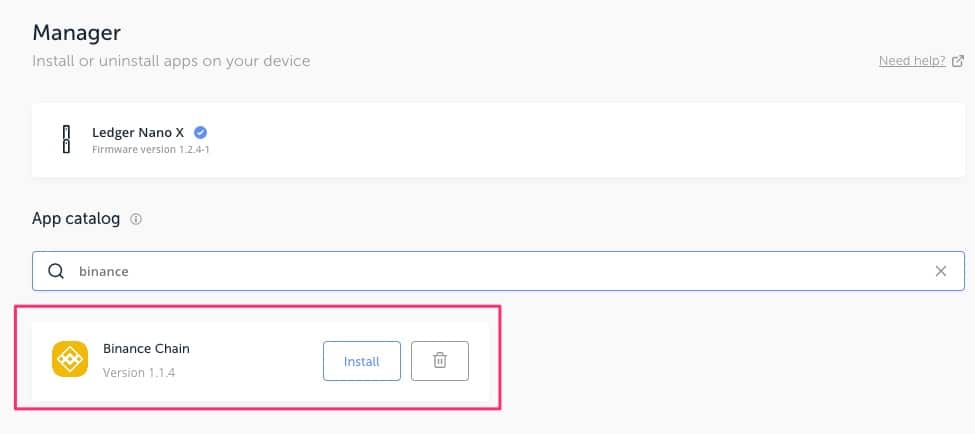
Task: Click the blue verified badge icon
Action: [x=200, y=132]
